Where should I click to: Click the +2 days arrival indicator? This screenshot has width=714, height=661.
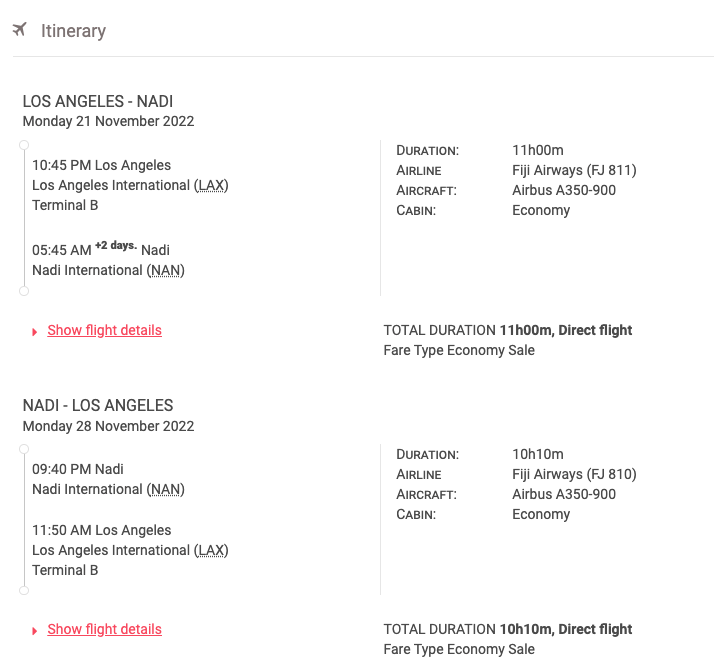[x=117, y=246]
